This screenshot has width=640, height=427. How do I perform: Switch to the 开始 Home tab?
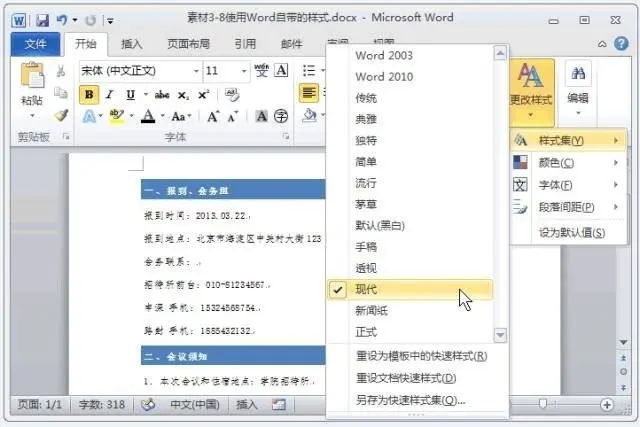click(86, 44)
